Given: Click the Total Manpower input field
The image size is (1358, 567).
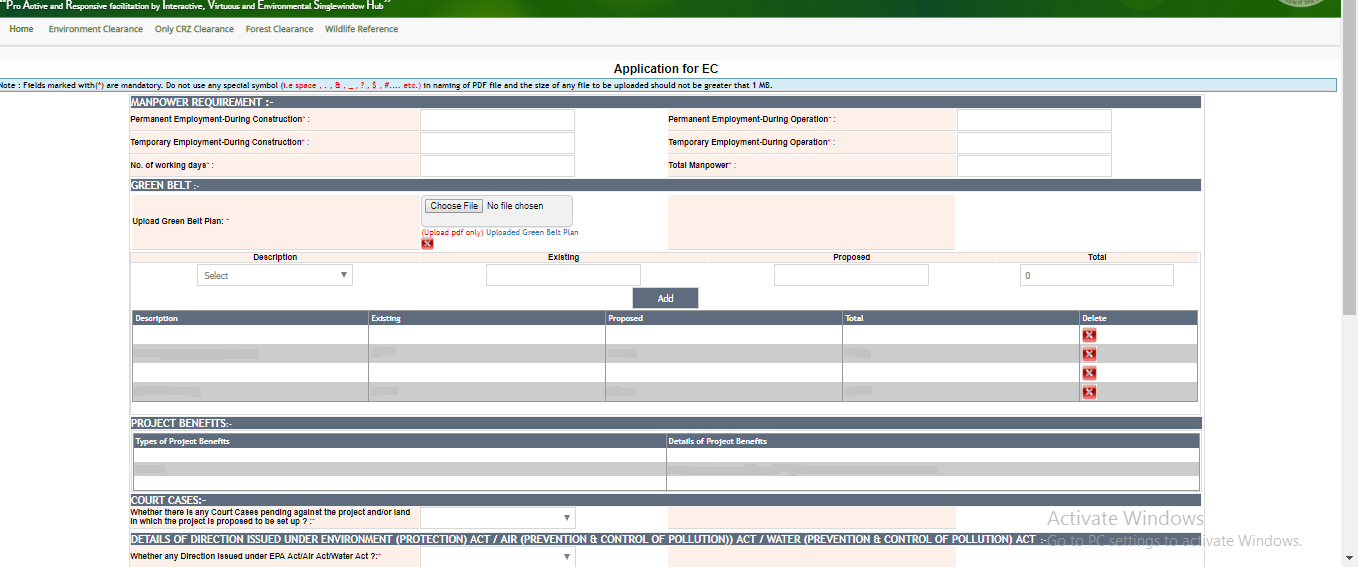Looking at the screenshot, I should click(1034, 166).
